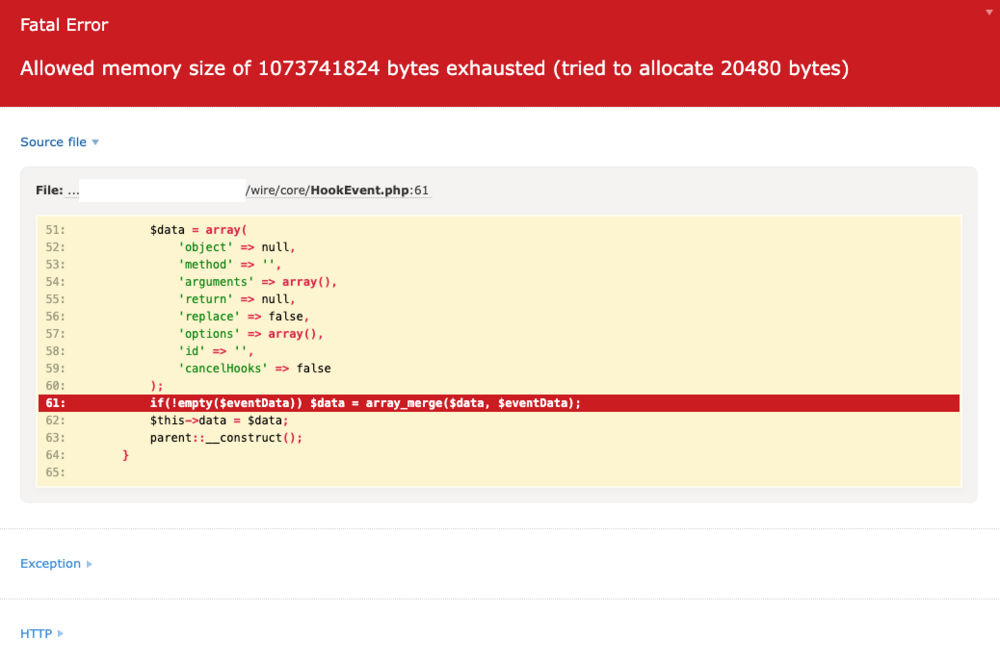
Task: Click the right triangle beside Exception
Action: (x=89, y=564)
